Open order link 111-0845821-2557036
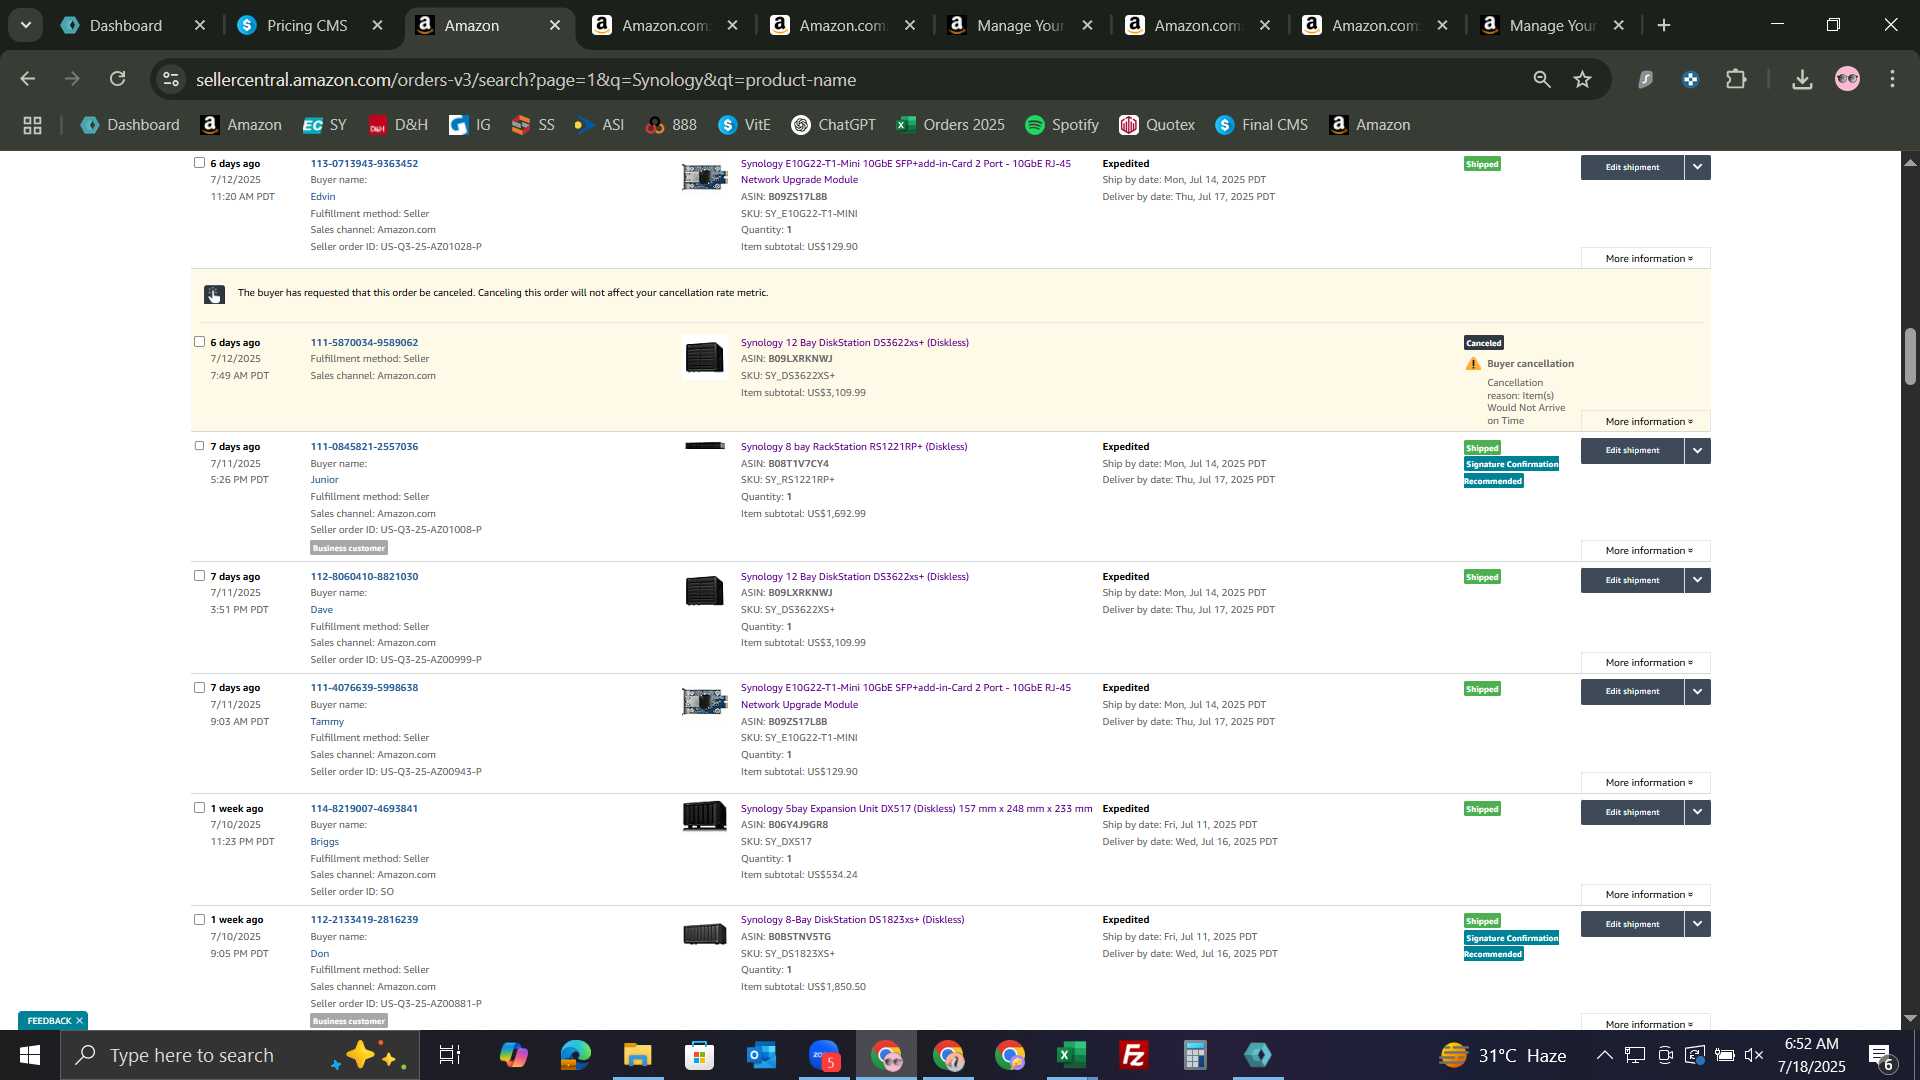 pyautogui.click(x=364, y=446)
